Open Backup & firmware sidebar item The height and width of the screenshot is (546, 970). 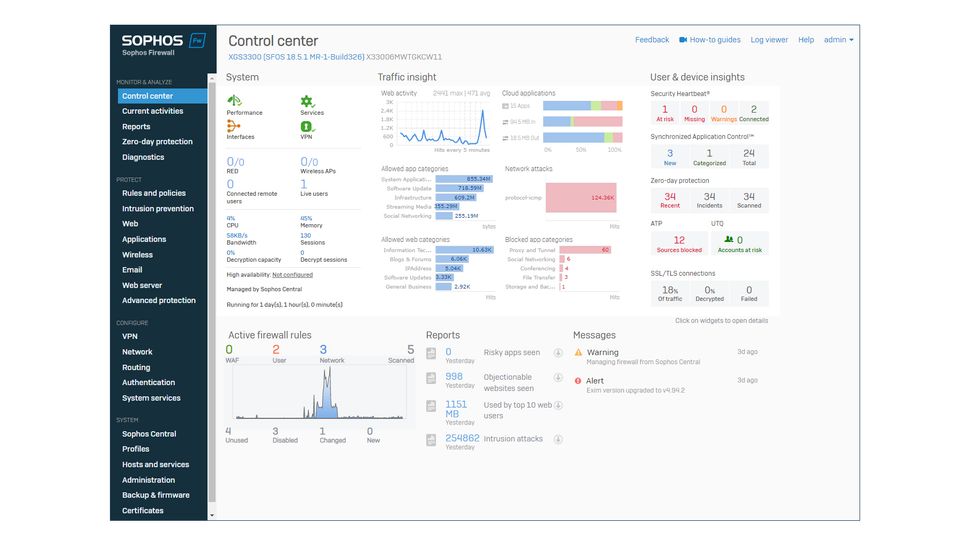[x=156, y=495]
